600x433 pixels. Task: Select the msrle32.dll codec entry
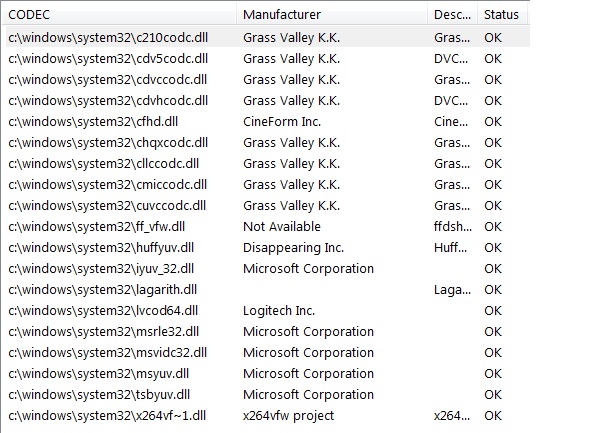[x=104, y=331]
